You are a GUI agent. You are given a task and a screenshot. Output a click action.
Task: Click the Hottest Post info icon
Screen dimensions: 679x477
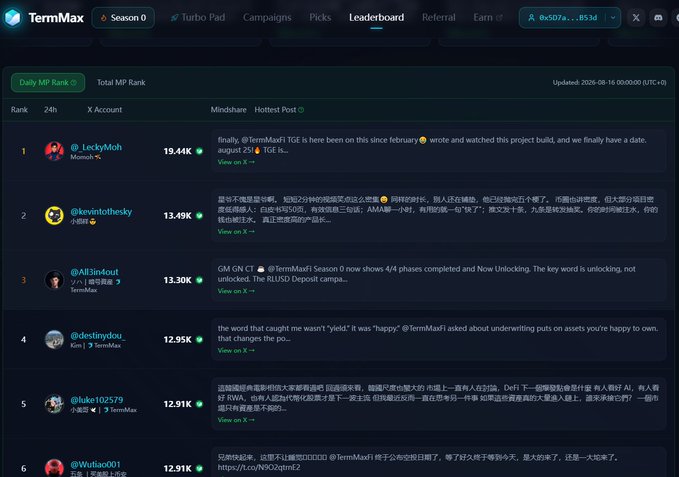[301, 110]
